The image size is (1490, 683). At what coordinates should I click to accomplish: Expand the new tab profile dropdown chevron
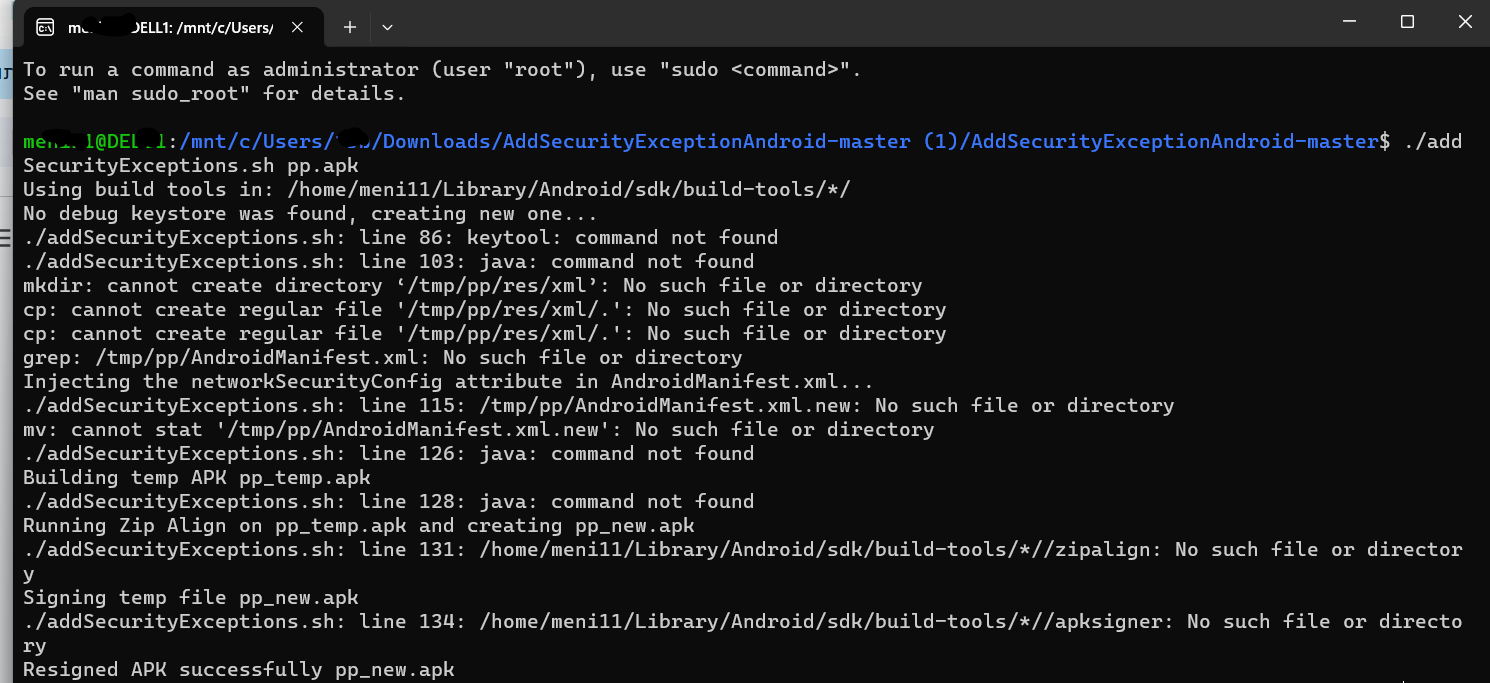point(387,27)
